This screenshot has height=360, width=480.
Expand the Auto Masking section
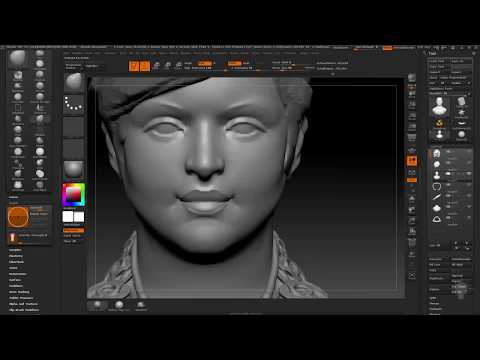19,292
